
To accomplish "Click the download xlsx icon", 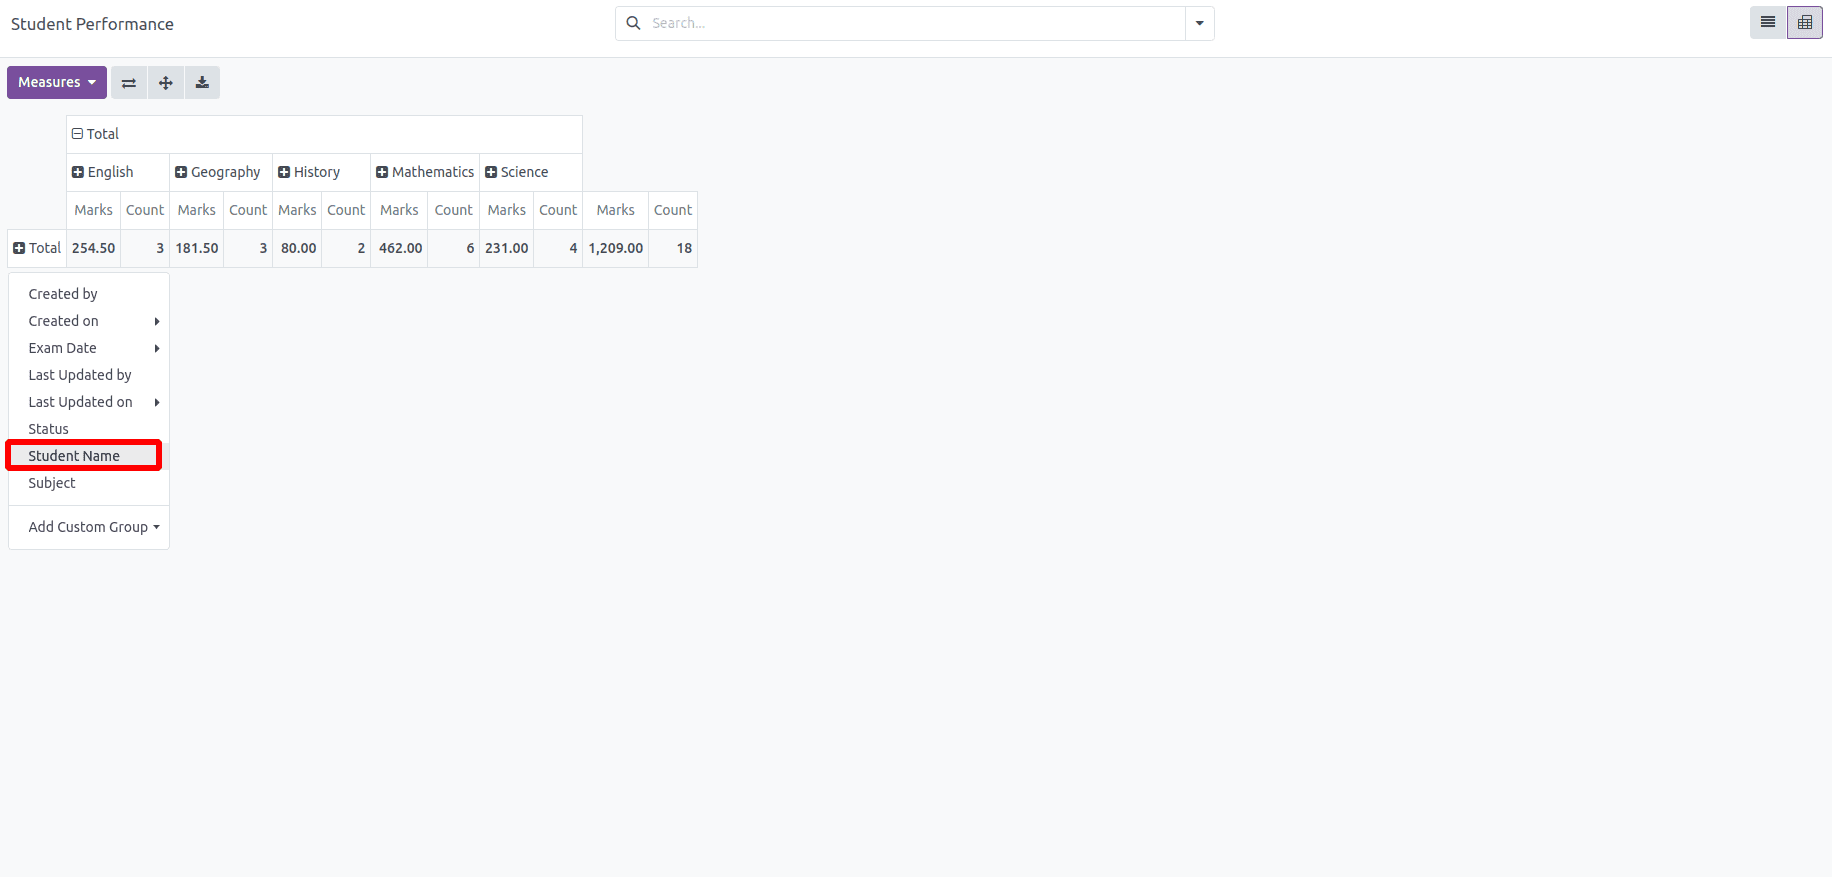I will pos(202,82).
